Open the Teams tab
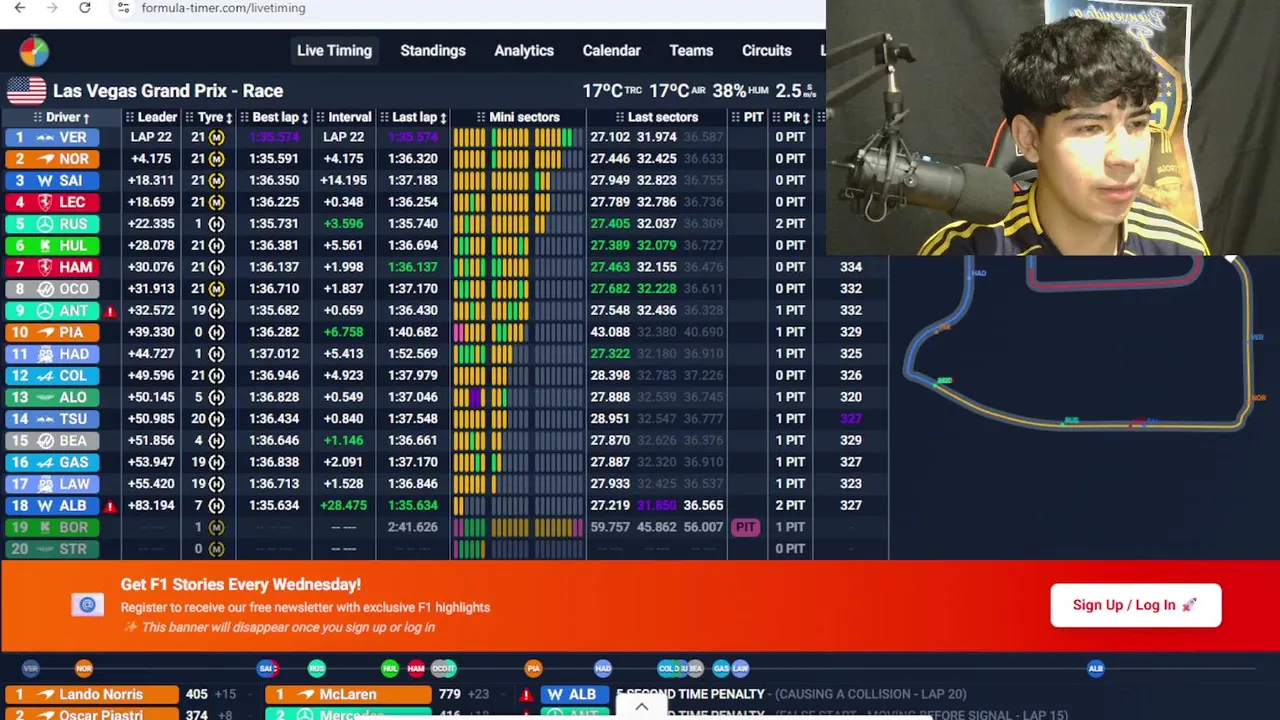The height and width of the screenshot is (720, 1280). pyautogui.click(x=691, y=51)
